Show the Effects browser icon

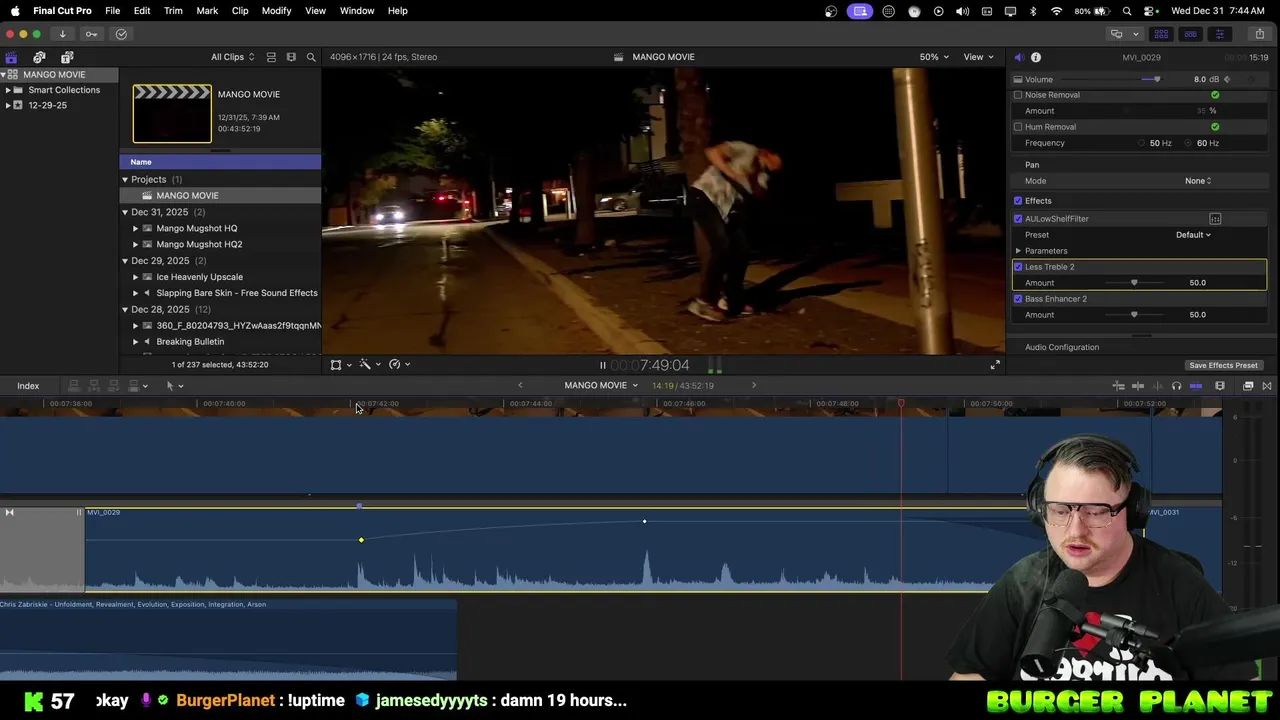[1248, 386]
